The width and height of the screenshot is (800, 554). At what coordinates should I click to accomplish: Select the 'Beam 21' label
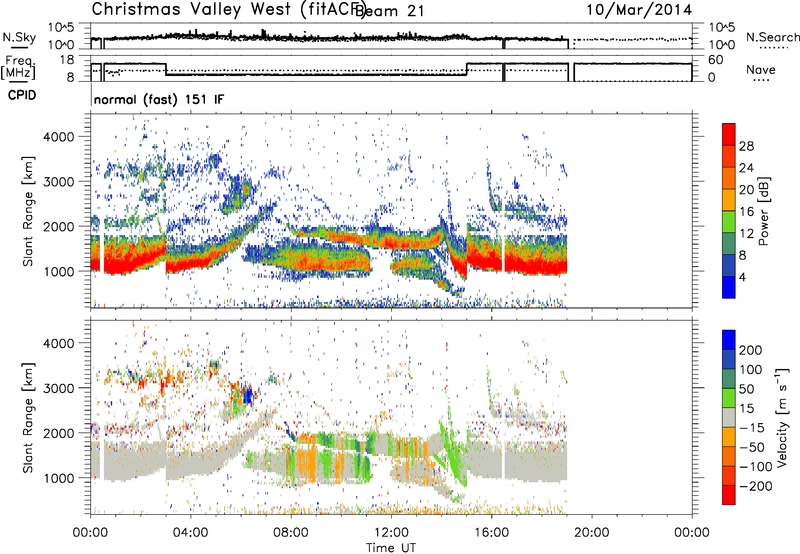pos(389,11)
